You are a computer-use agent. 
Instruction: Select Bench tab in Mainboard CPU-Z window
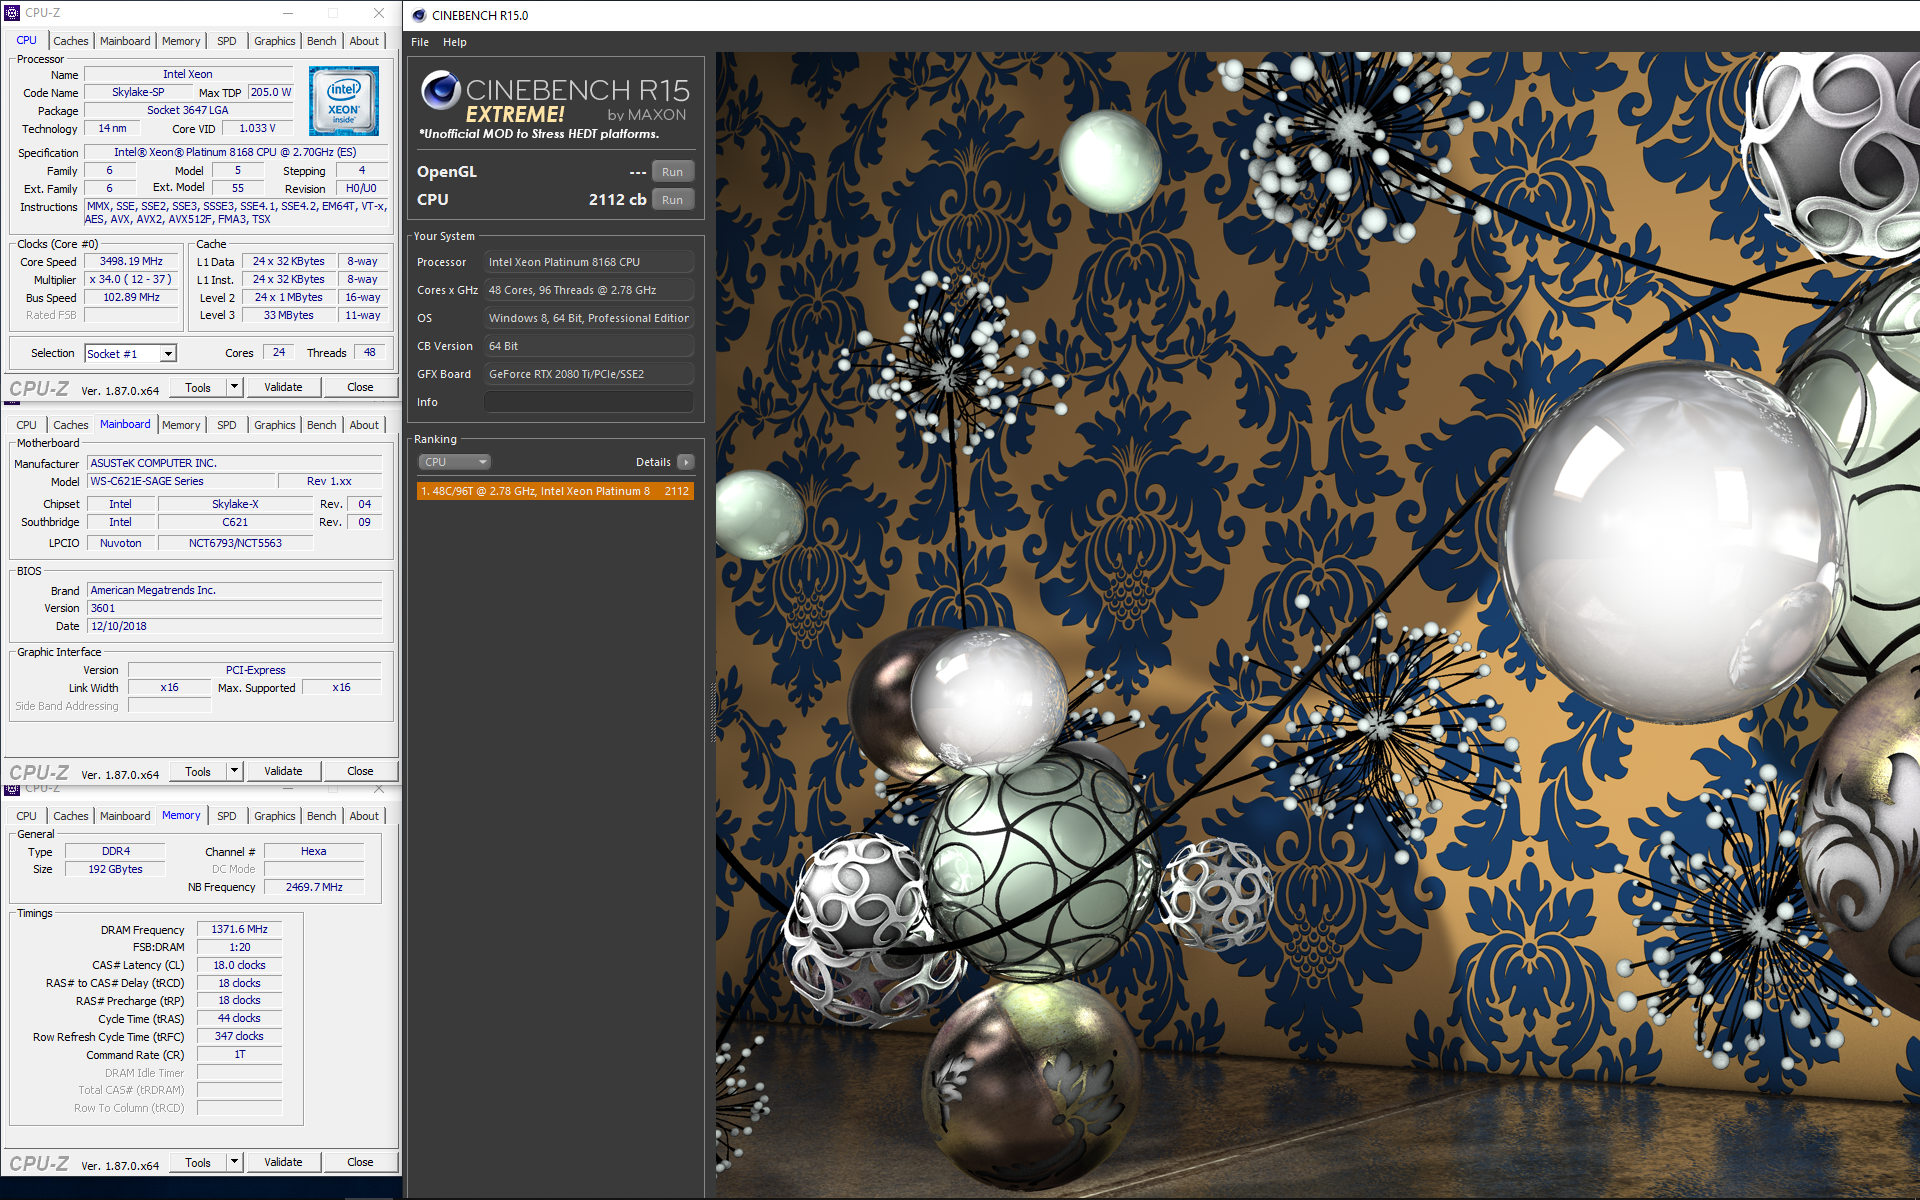pos(321,425)
